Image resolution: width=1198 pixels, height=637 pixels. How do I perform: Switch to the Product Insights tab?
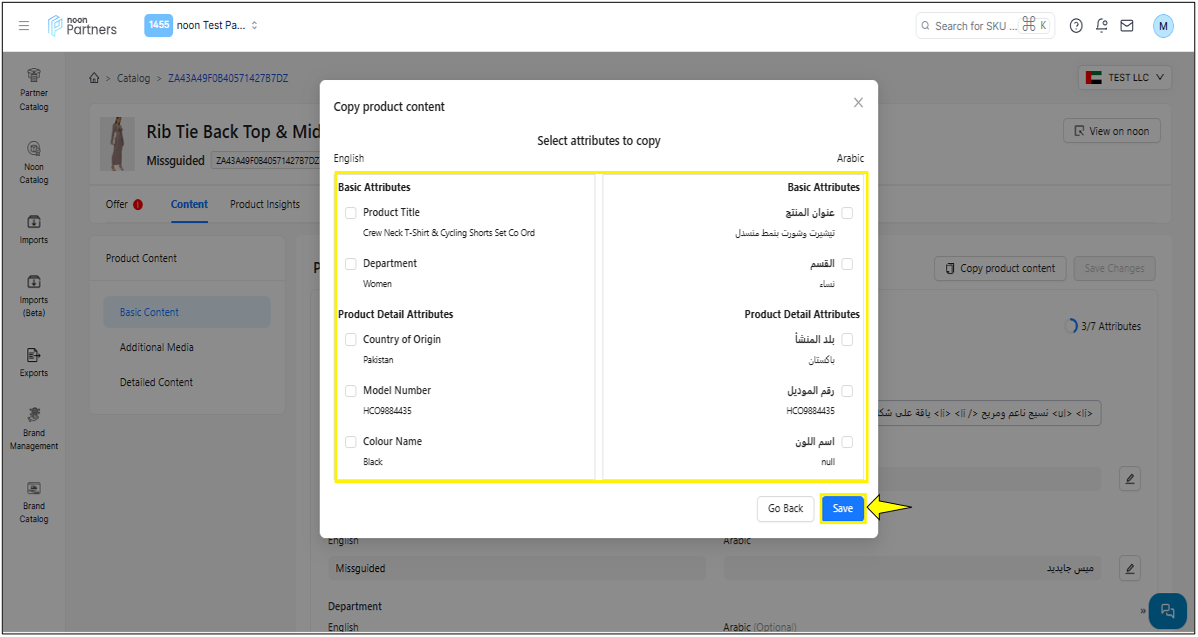(x=265, y=204)
